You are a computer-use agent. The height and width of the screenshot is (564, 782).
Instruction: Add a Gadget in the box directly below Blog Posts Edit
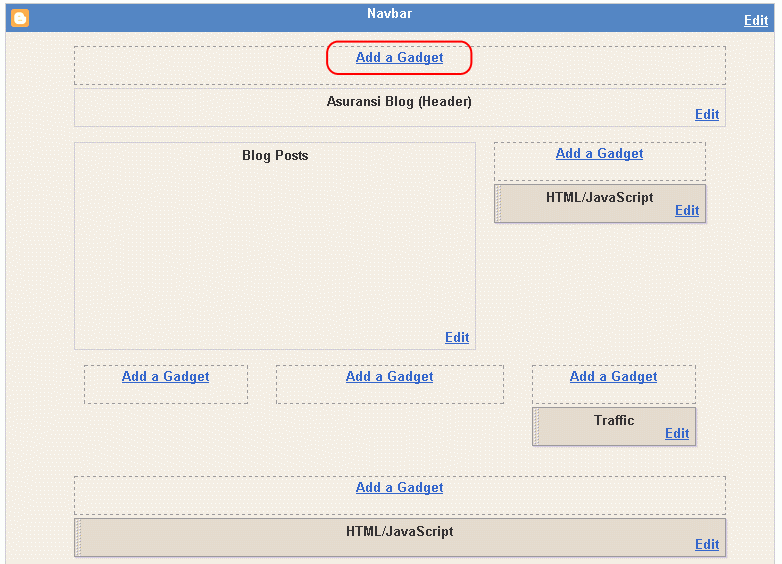pos(389,376)
